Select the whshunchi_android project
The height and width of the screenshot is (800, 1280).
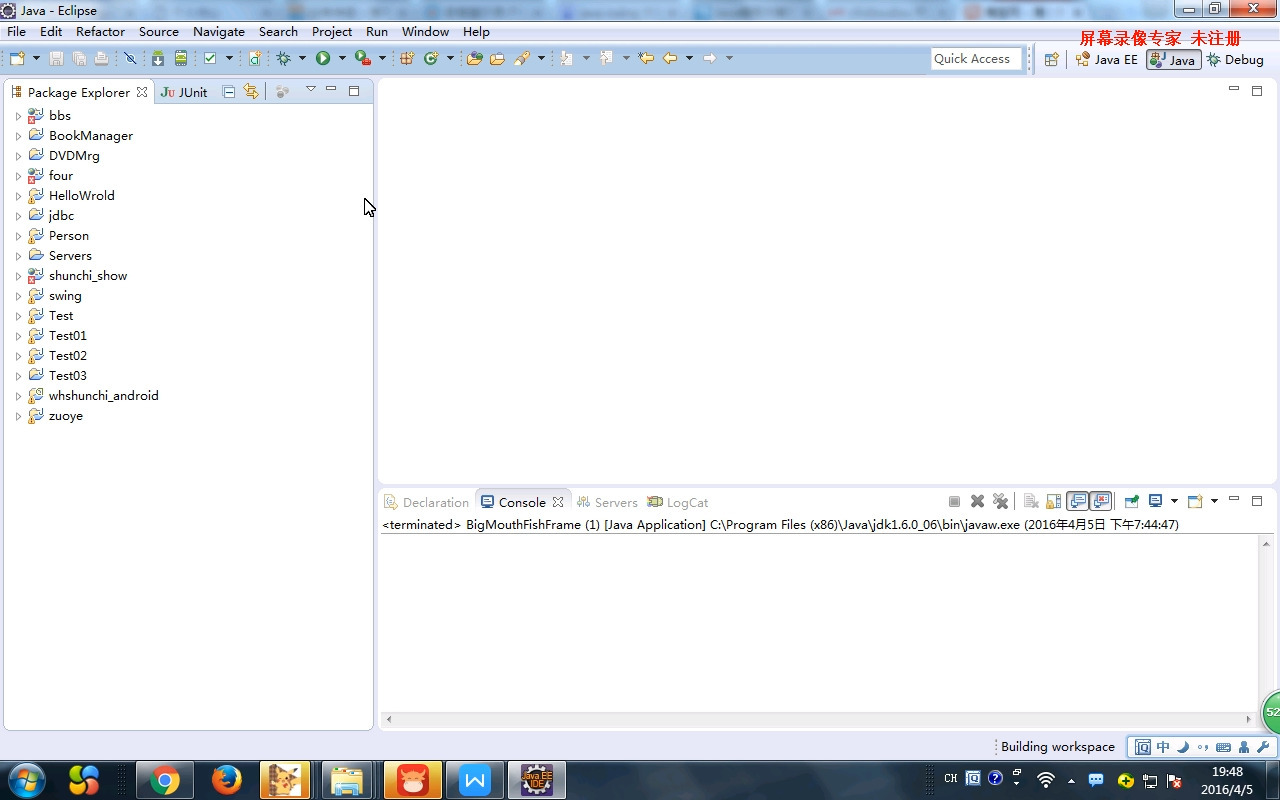click(103, 396)
